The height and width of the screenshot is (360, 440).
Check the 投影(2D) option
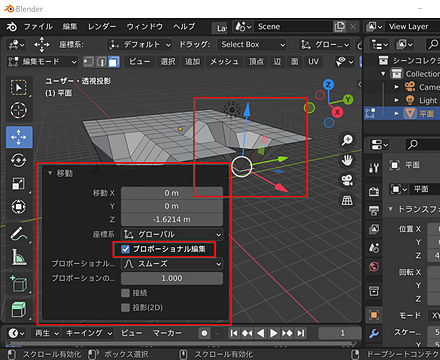click(x=125, y=307)
